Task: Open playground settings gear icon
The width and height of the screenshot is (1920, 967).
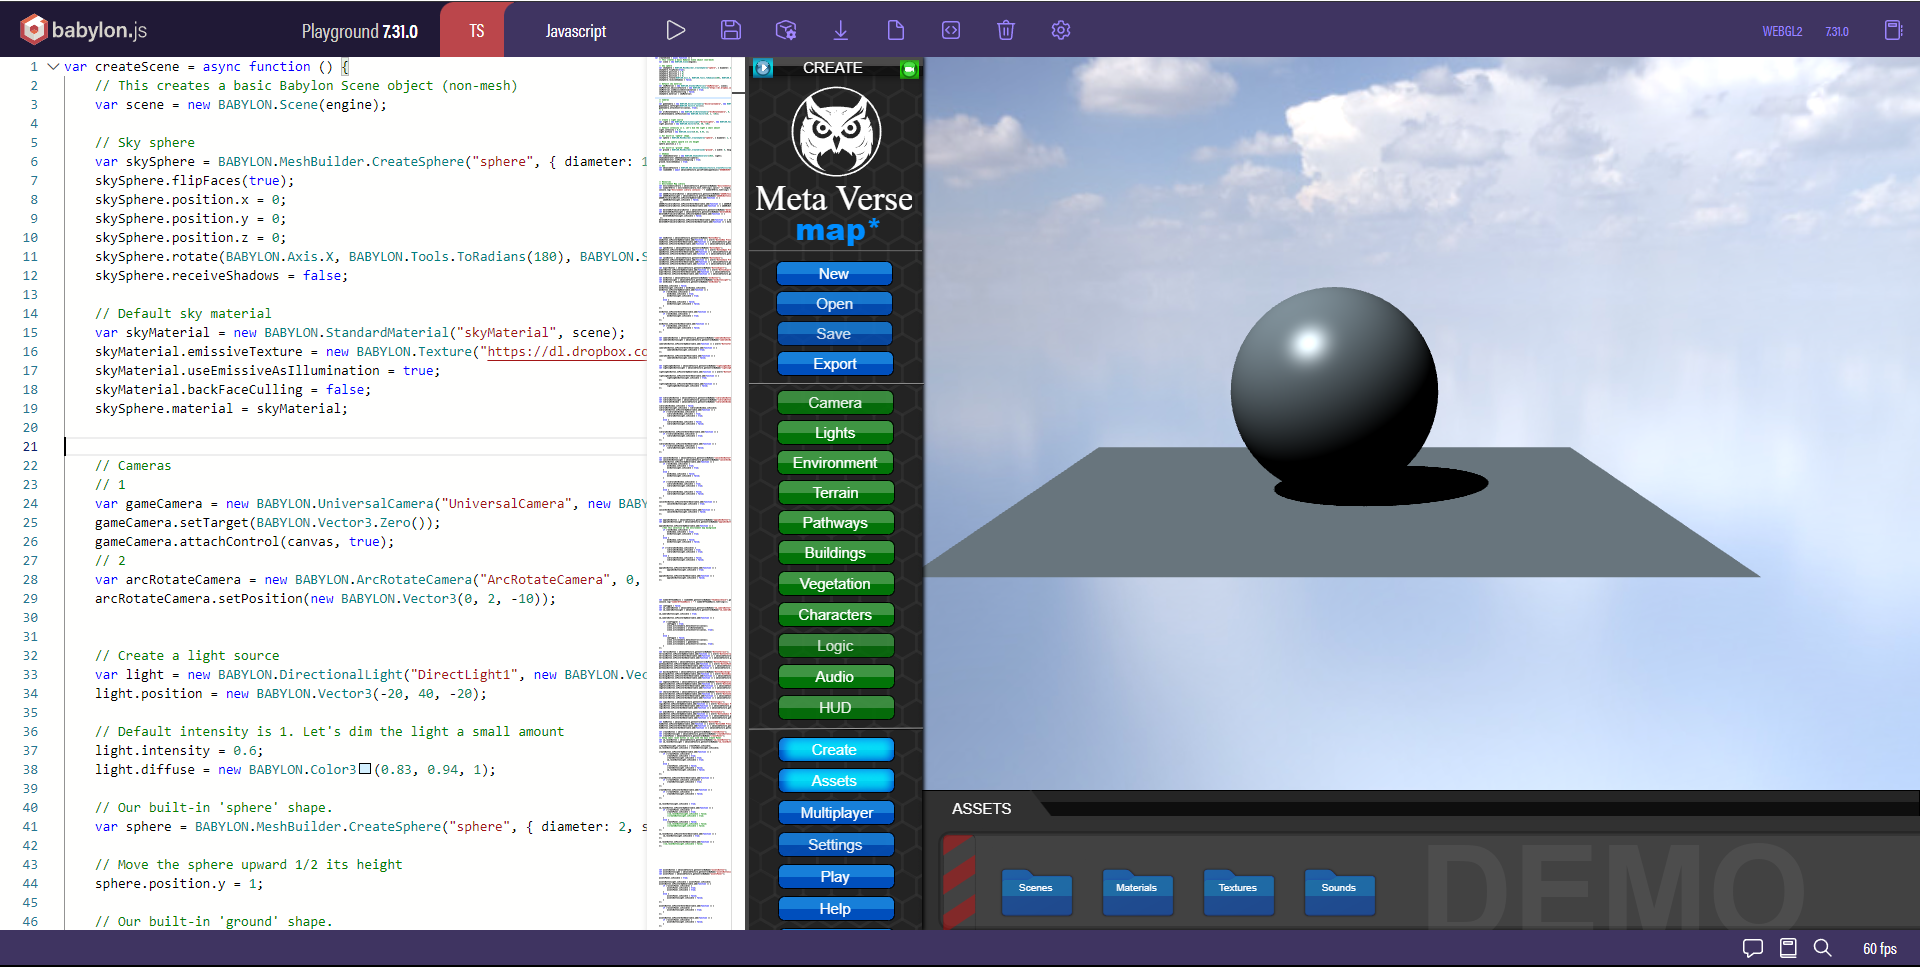Action: 1061,30
